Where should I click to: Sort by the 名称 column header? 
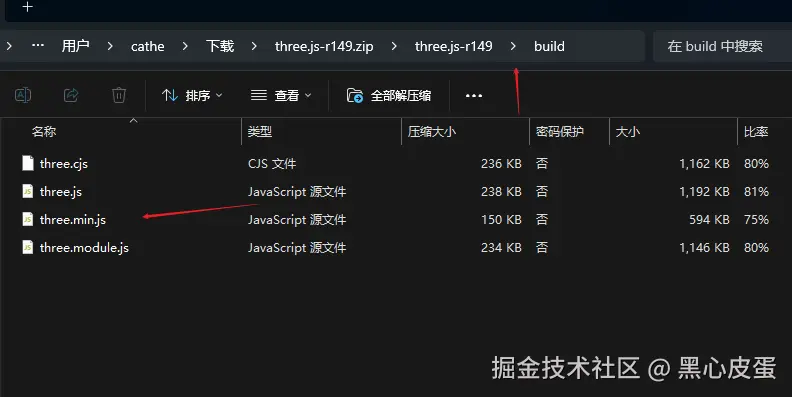click(44, 132)
